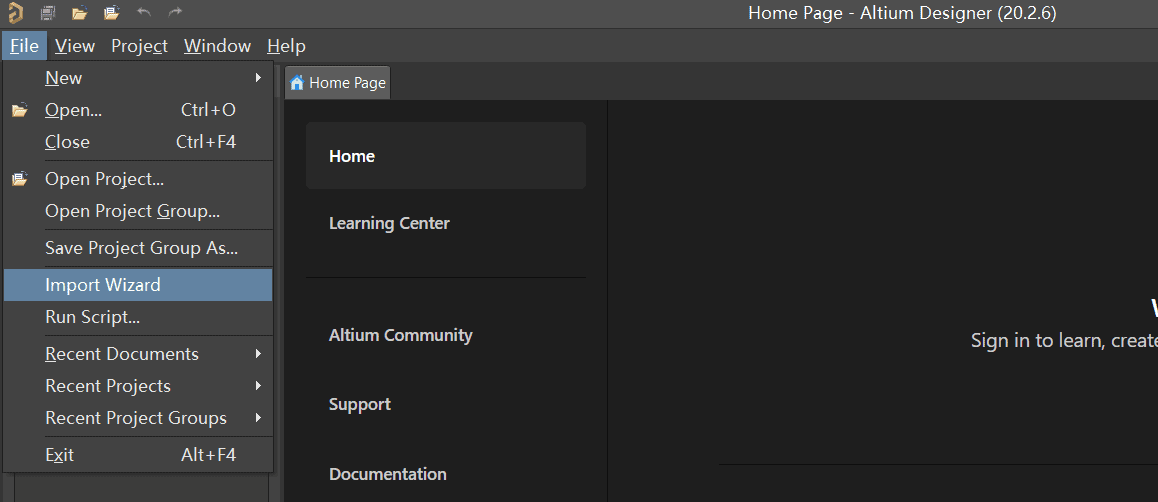Select Run Script... menu entry
The width and height of the screenshot is (1158, 502).
pyautogui.click(x=138, y=317)
